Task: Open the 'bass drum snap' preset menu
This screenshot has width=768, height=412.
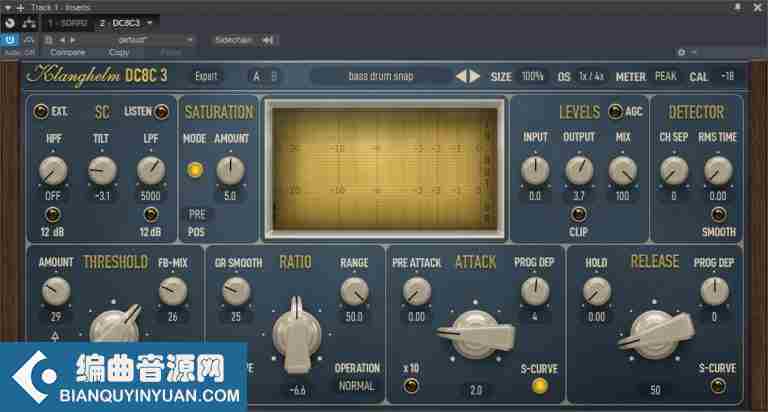Action: tap(381, 76)
